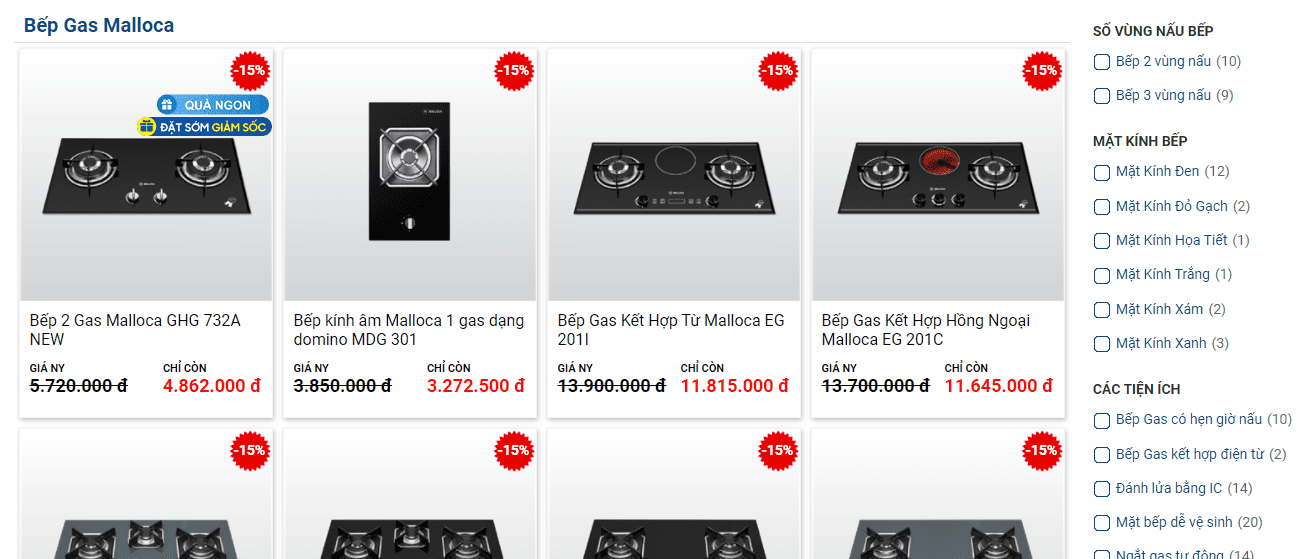Click the -15% badge on GHG 732A
The height and width of the screenshot is (559, 1314).
coord(250,70)
